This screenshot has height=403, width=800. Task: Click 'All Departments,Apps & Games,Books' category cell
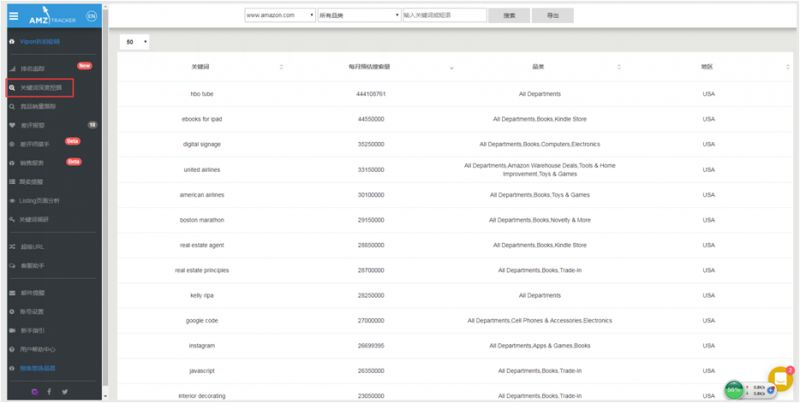[540, 346]
